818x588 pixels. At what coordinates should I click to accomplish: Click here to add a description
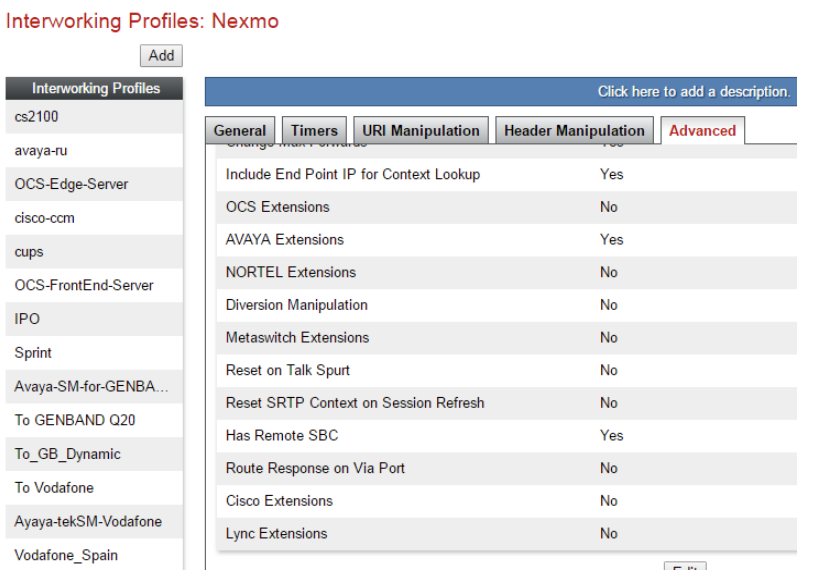pos(693,92)
